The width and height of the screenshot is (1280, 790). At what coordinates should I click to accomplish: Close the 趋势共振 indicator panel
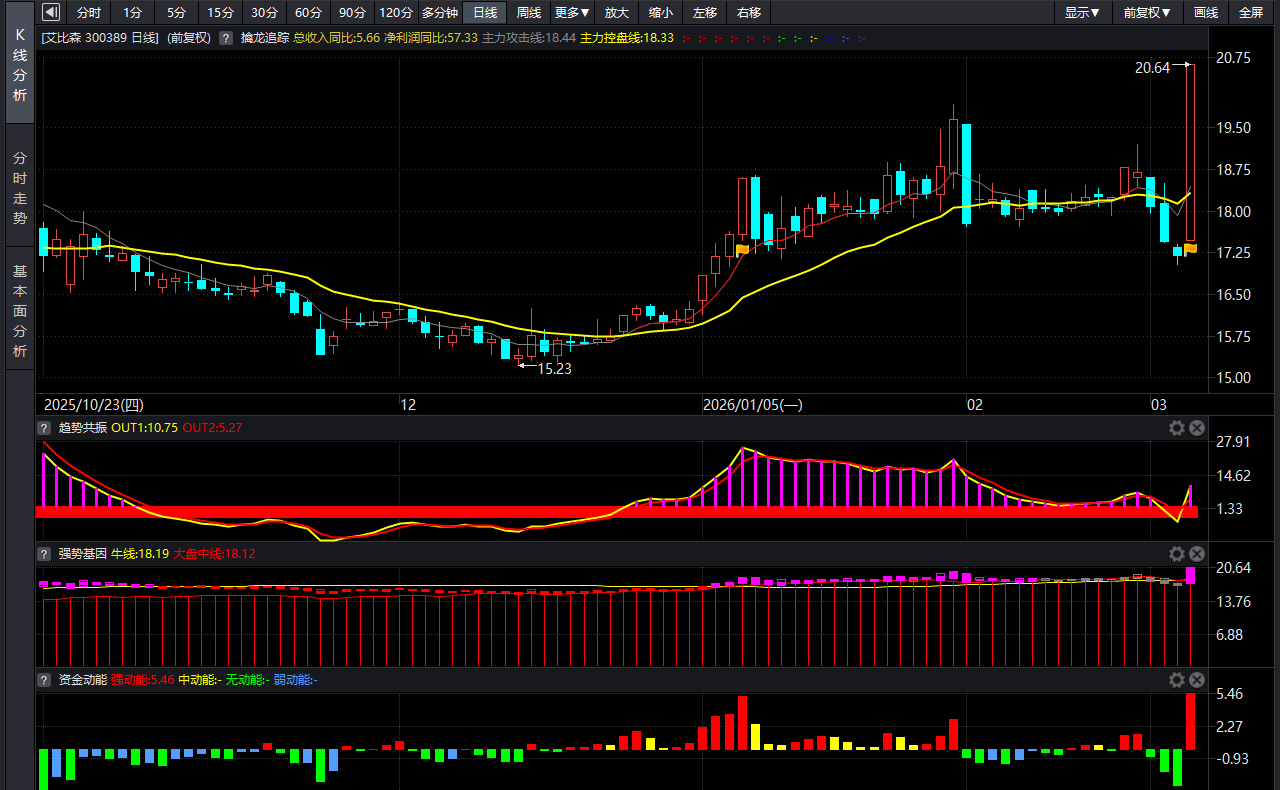tap(1197, 428)
